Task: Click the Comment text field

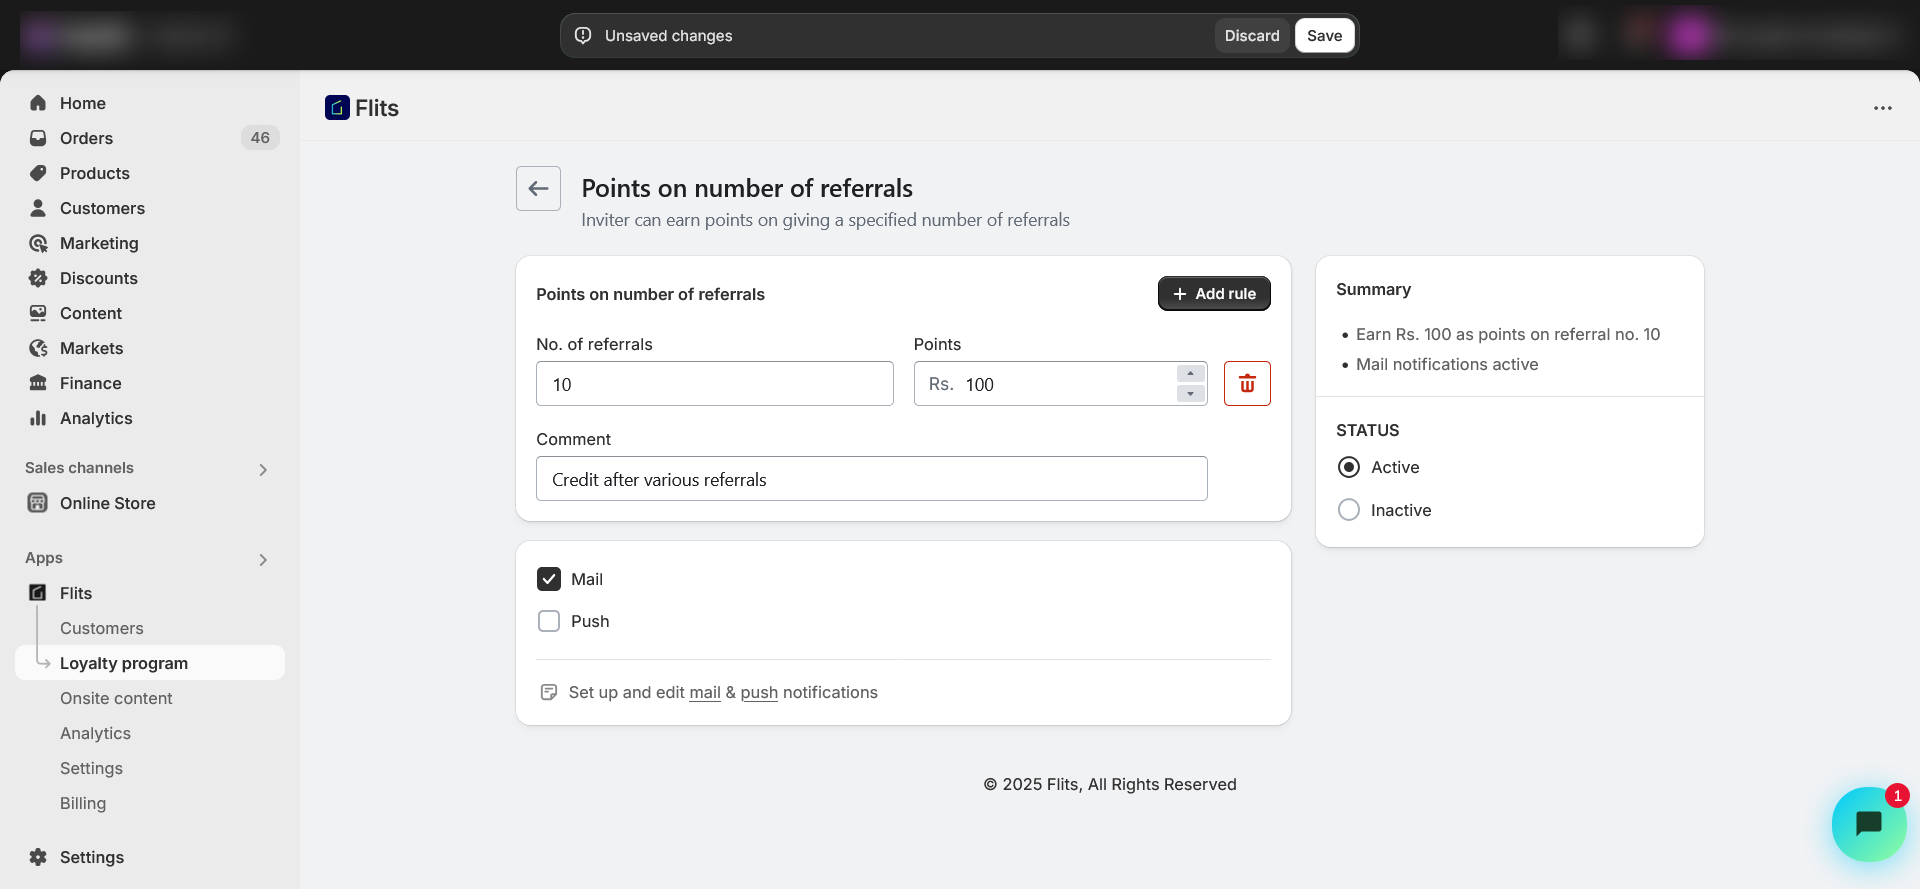Action: tap(871, 479)
